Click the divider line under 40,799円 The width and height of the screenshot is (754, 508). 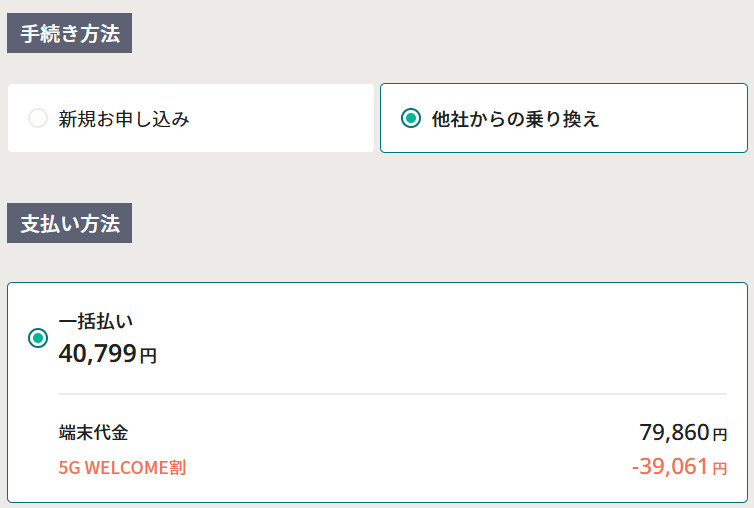pos(392,394)
